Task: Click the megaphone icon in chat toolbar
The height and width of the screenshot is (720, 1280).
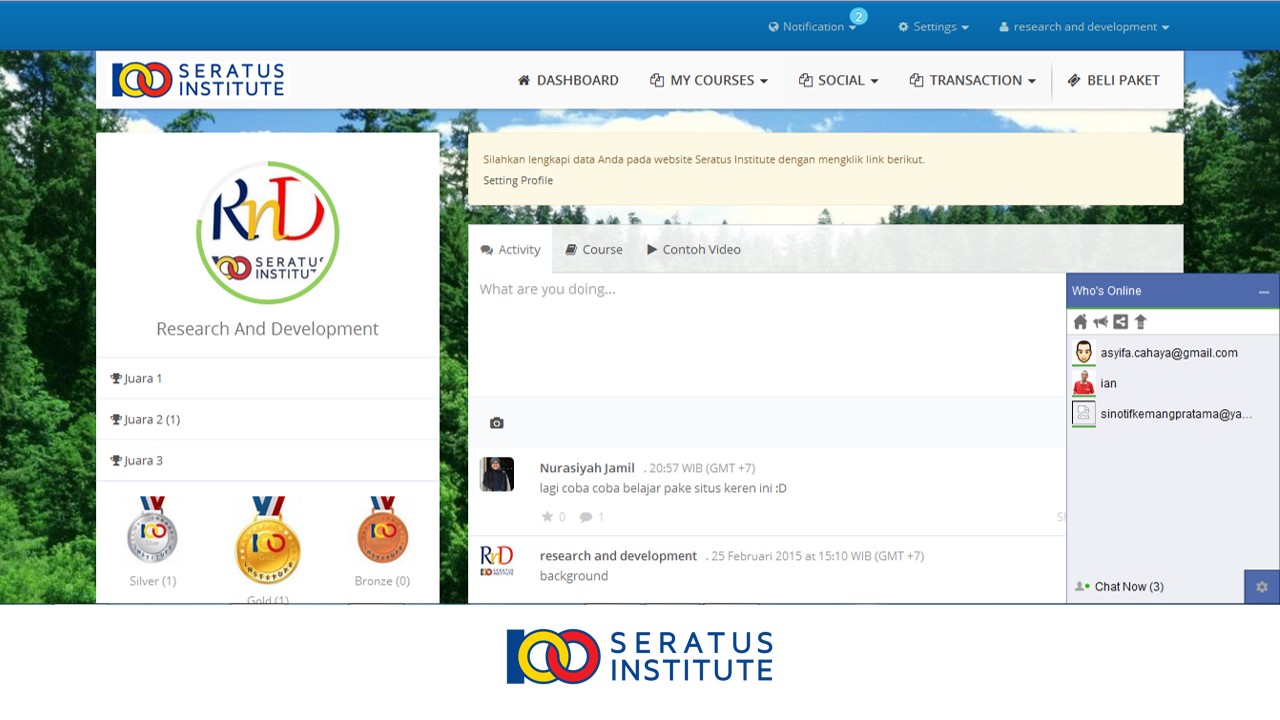Action: 1100,322
